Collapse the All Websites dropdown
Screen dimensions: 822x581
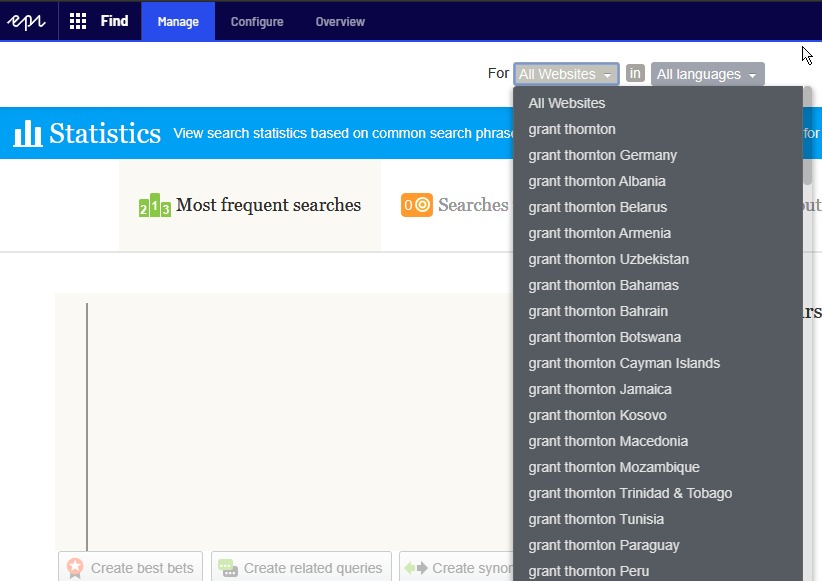(x=565, y=74)
